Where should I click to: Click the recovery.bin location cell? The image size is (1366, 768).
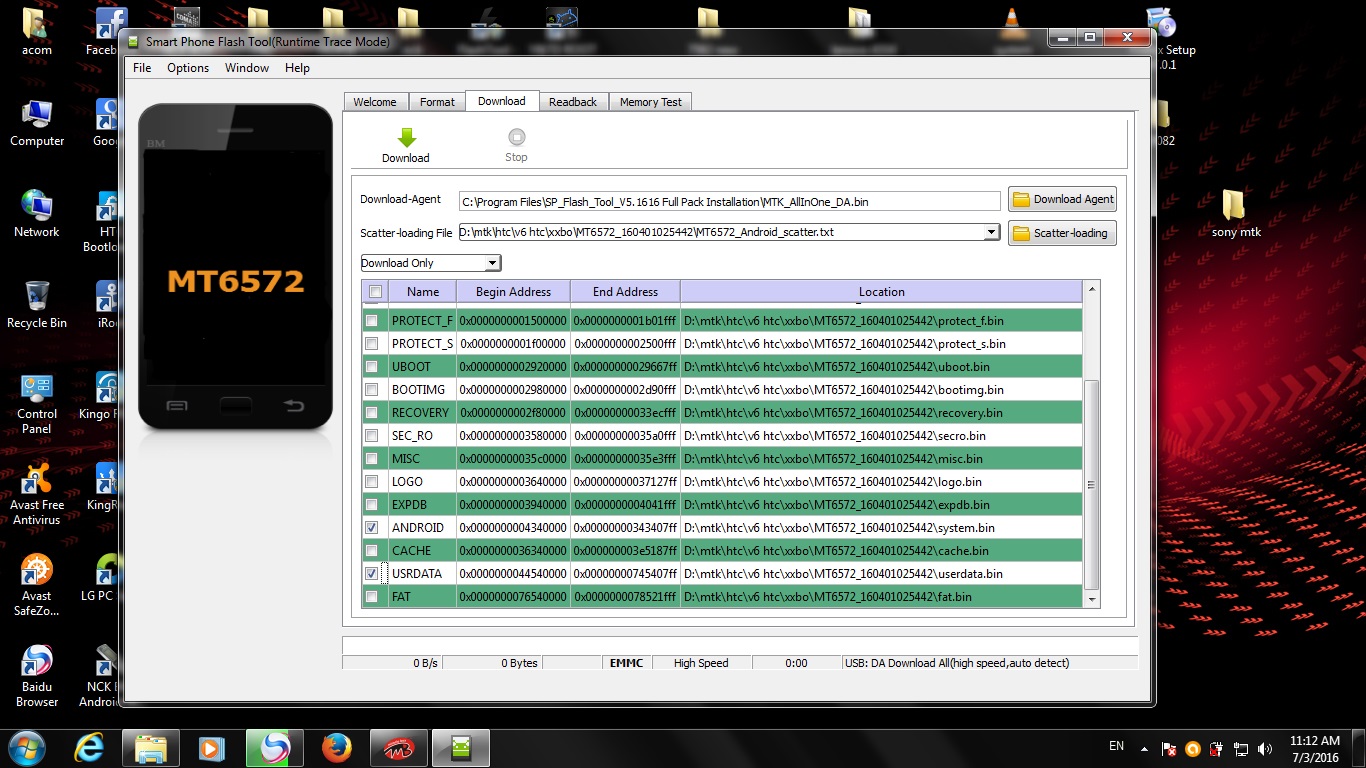coord(881,413)
